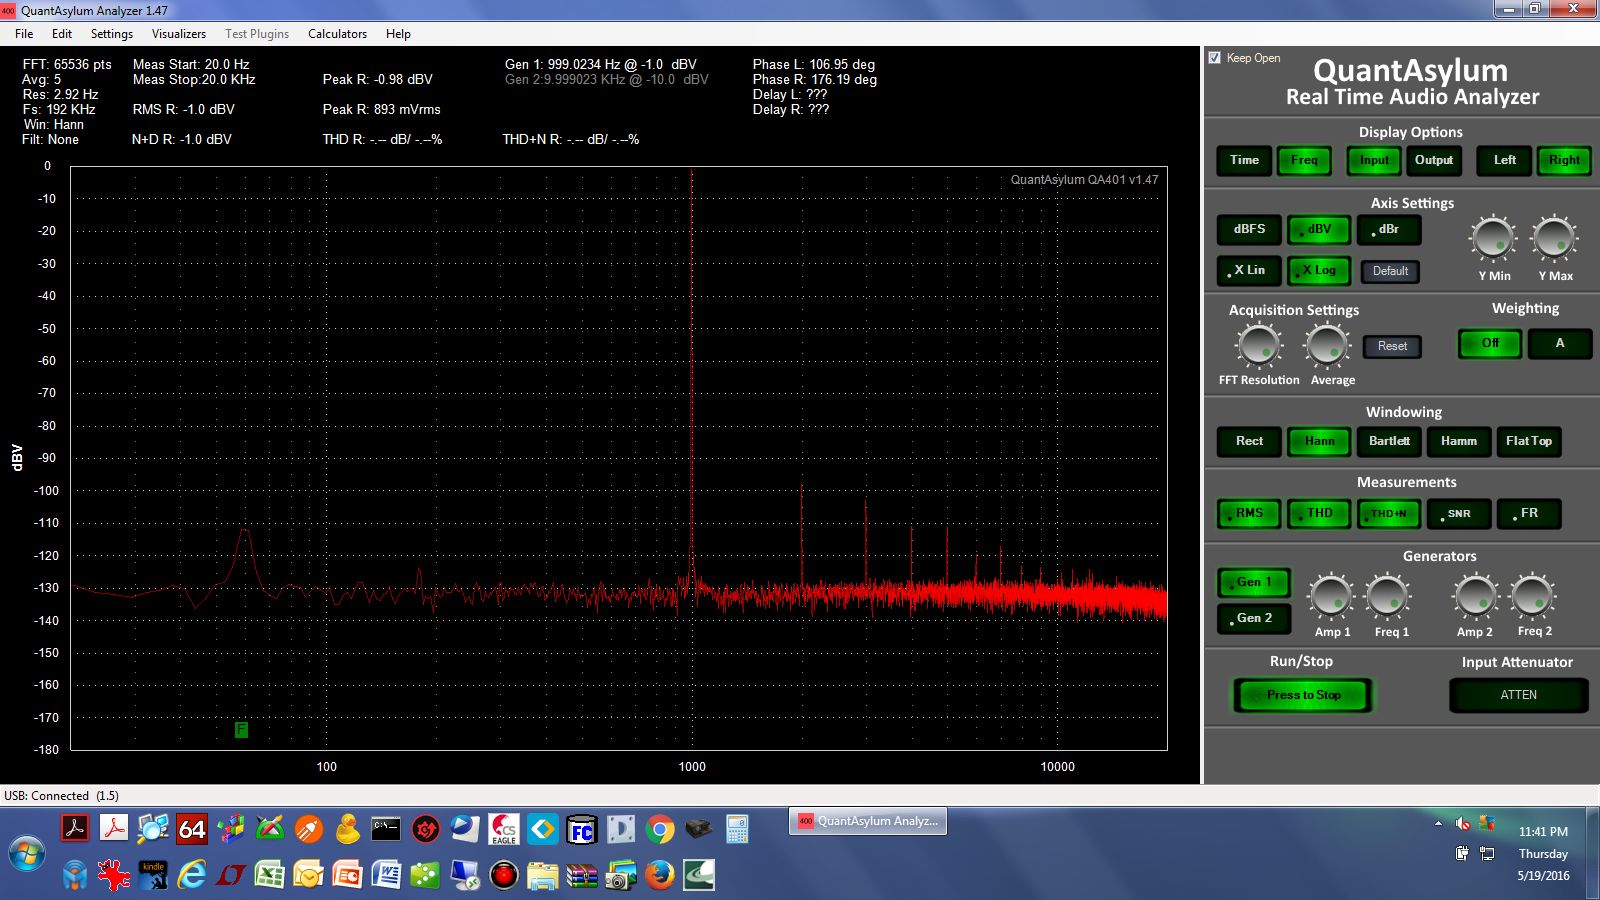Click the acquisition Reset button
This screenshot has height=900, width=1600.
[1392, 346]
